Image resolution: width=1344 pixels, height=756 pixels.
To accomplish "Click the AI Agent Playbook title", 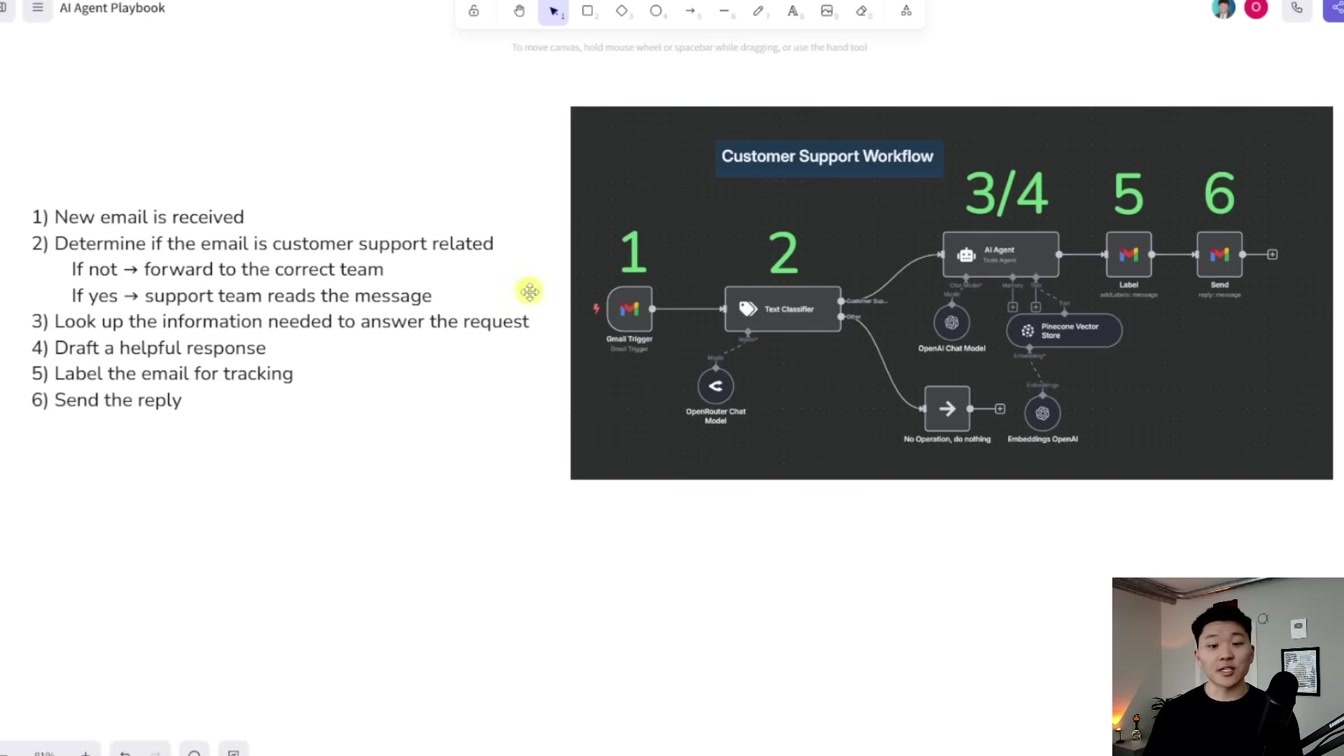I will 112,8.
